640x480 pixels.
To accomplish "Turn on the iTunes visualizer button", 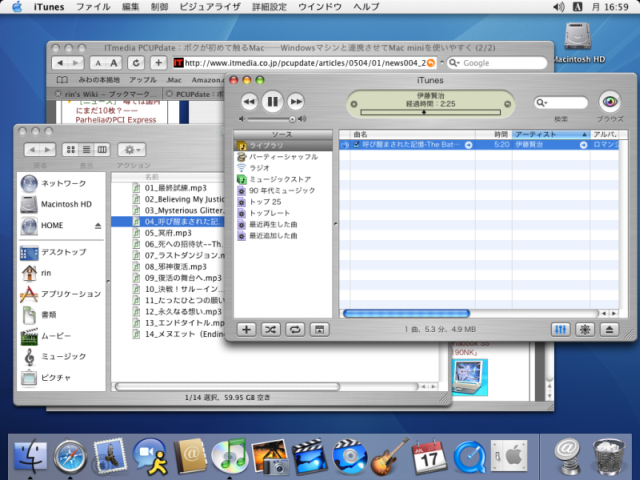I will click(584, 330).
